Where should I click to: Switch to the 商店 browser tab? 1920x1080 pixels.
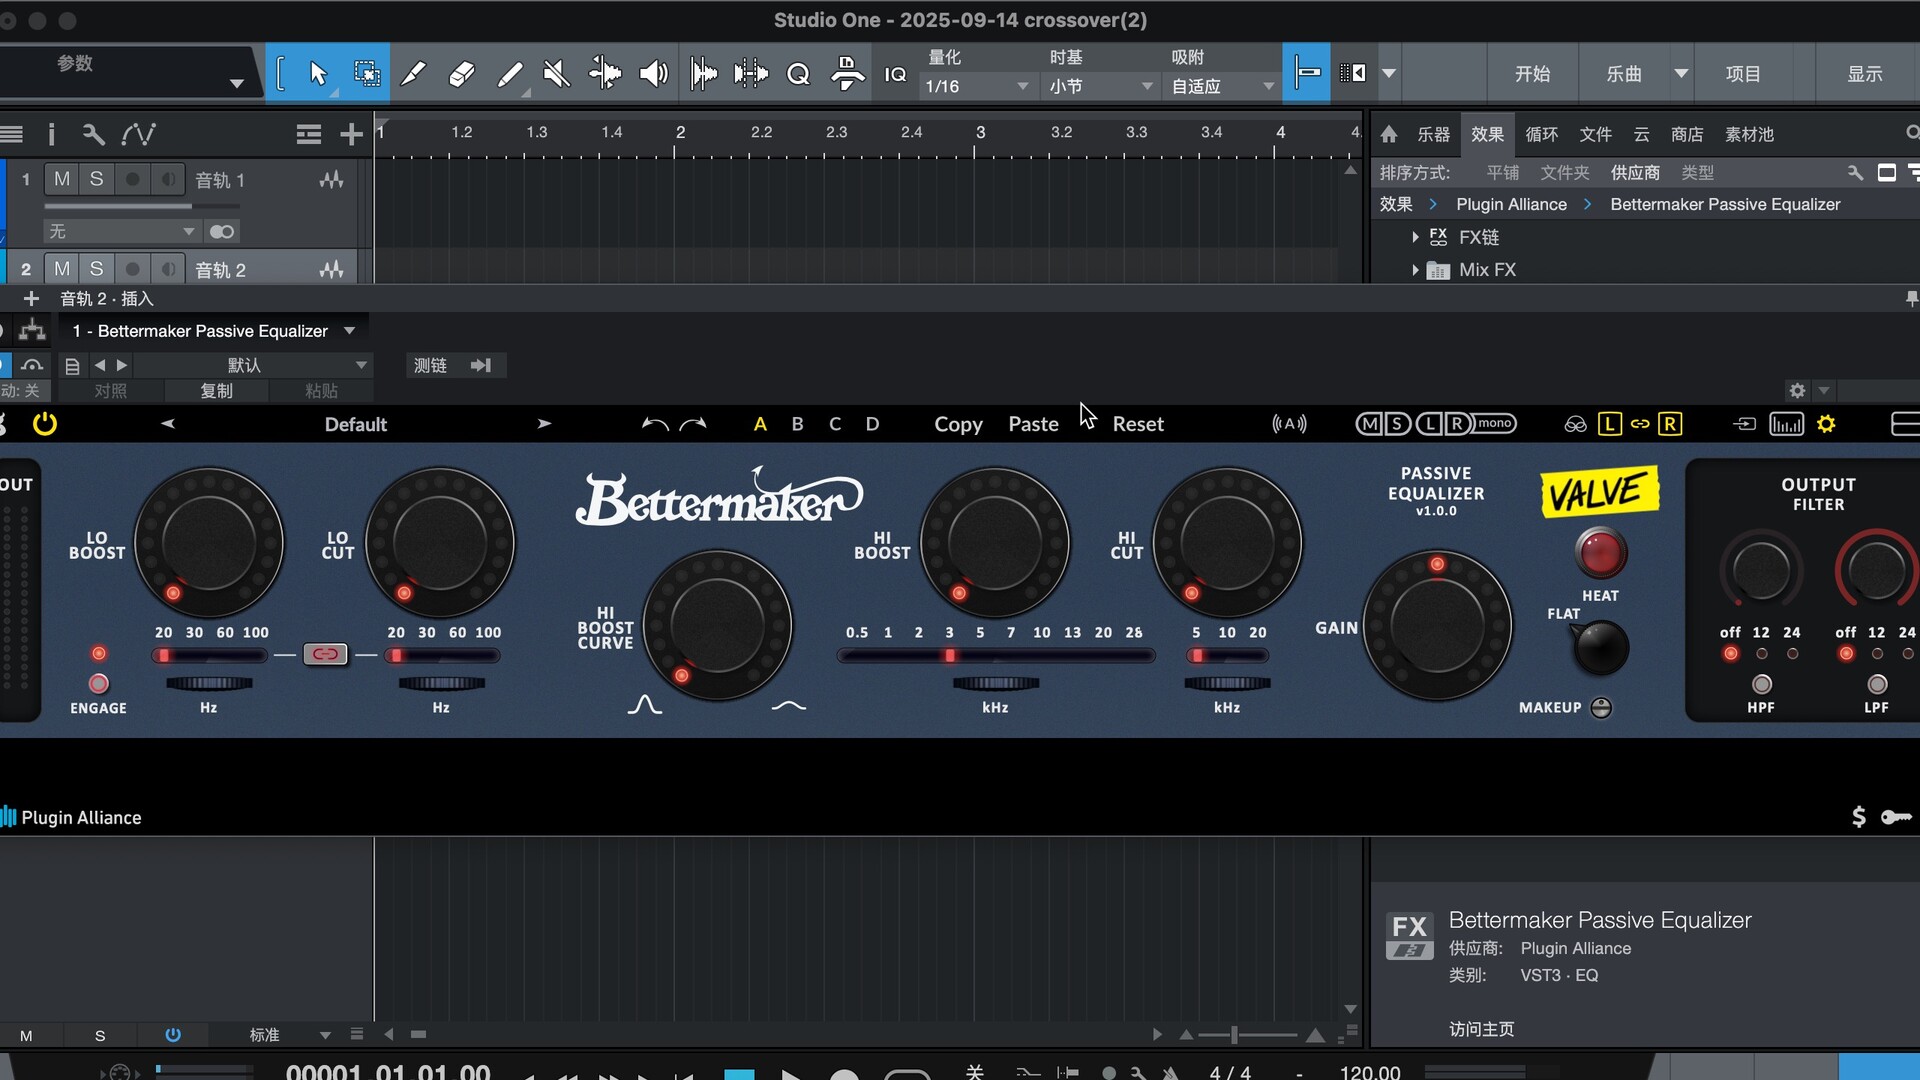tap(1687, 134)
